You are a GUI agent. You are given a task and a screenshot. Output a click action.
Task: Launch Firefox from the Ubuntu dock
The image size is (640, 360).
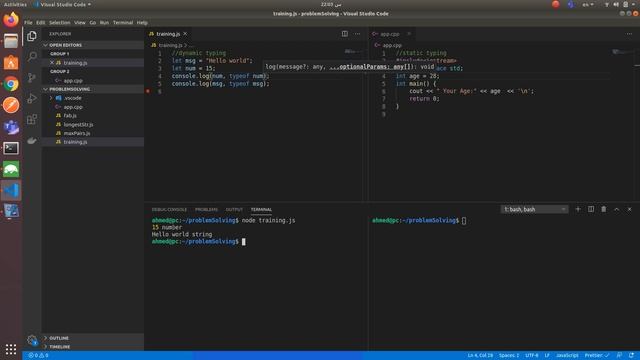point(11,20)
